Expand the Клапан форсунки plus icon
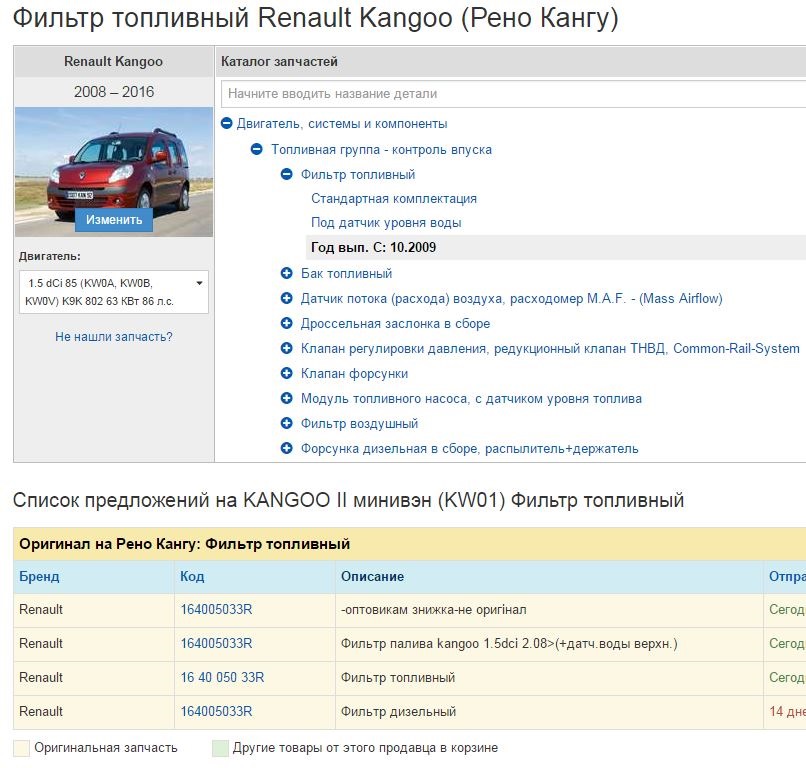The width and height of the screenshot is (806, 768). 286,373
